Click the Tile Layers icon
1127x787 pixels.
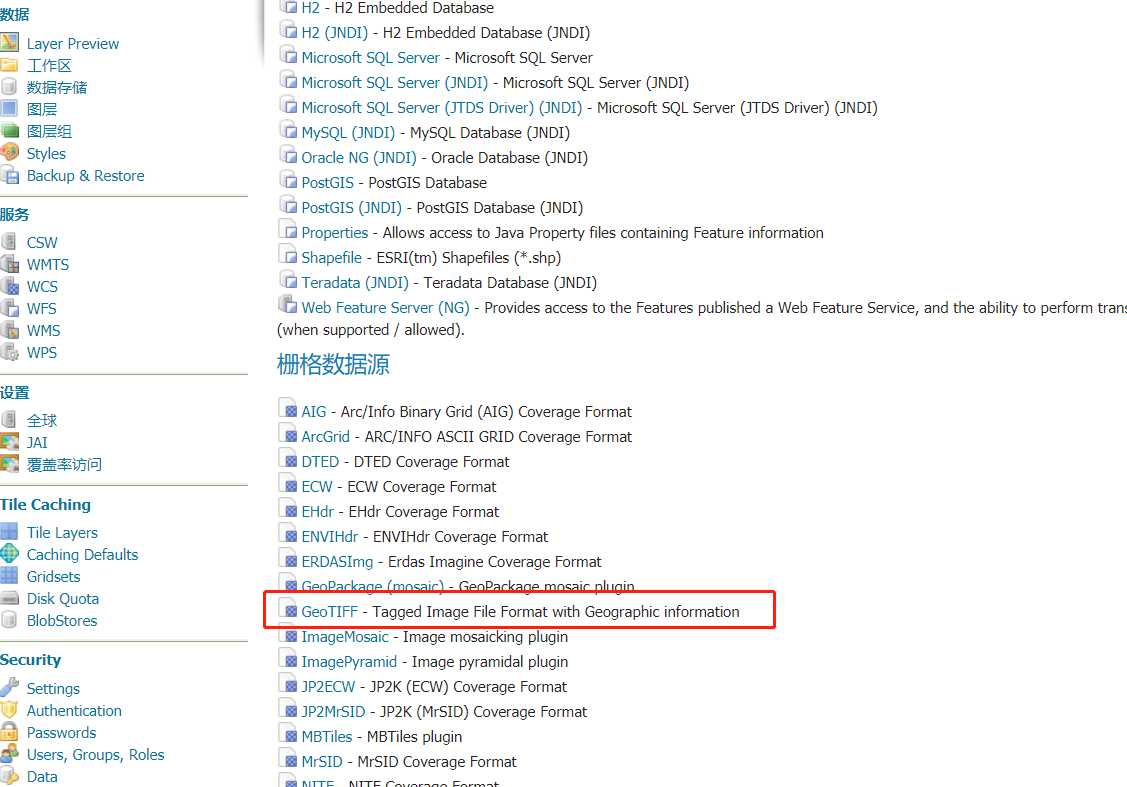pos(9,531)
